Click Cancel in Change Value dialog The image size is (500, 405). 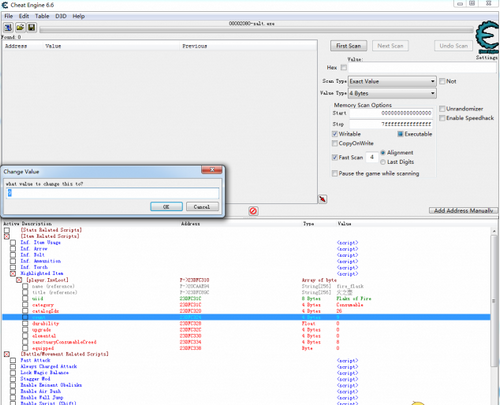[x=202, y=207]
